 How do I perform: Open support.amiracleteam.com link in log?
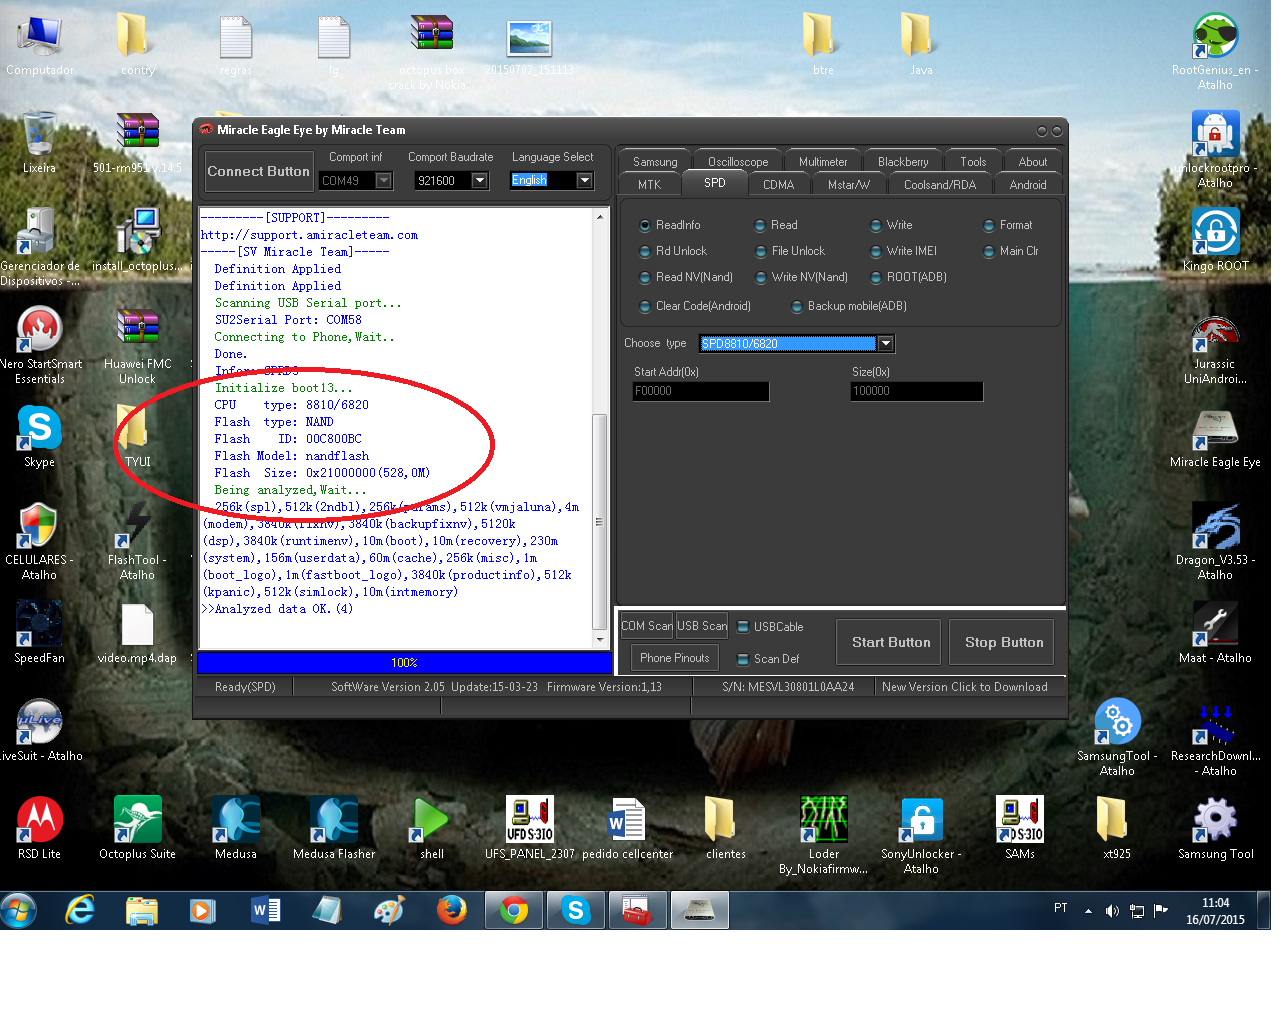click(x=309, y=235)
